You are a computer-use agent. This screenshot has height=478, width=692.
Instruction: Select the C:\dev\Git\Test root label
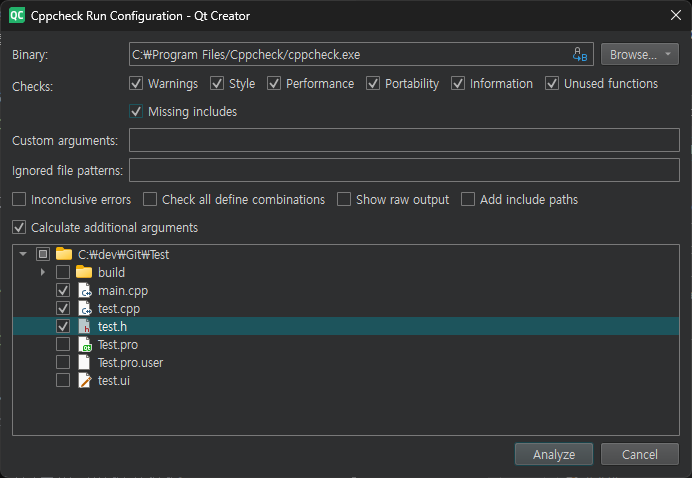(x=124, y=254)
